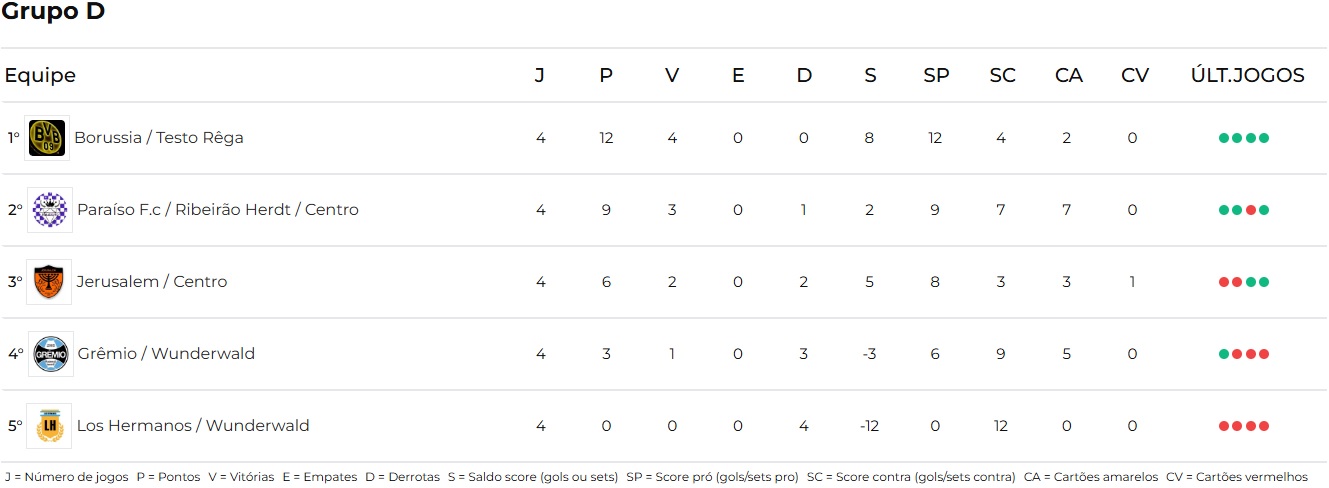Click Borussia's first green result dot
Viewport: 1329px width, 488px height.
[1224, 138]
